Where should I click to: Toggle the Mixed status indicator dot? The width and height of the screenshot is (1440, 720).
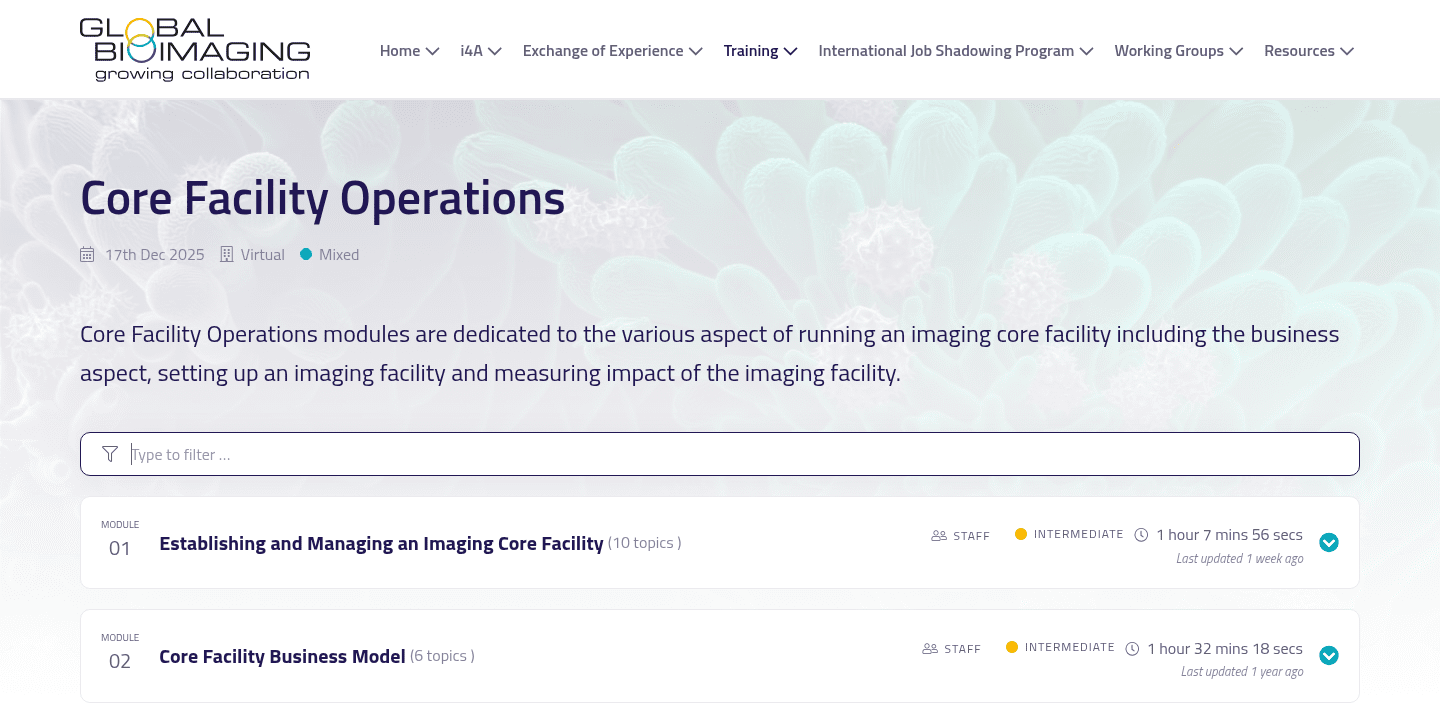(x=306, y=254)
